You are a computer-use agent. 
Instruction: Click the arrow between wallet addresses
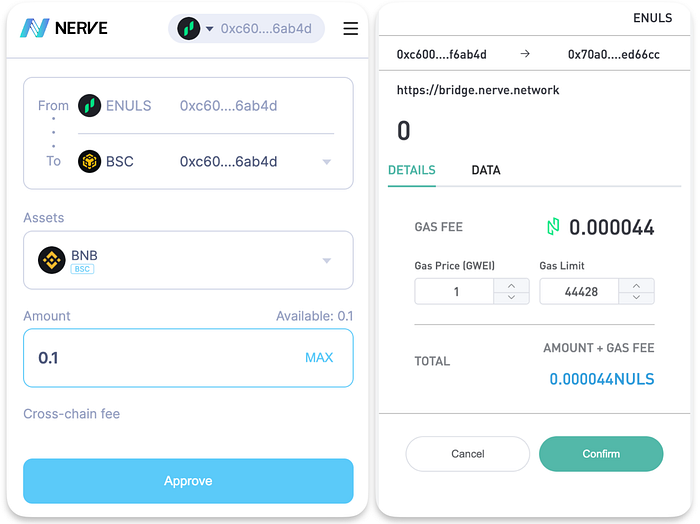[x=525, y=54]
